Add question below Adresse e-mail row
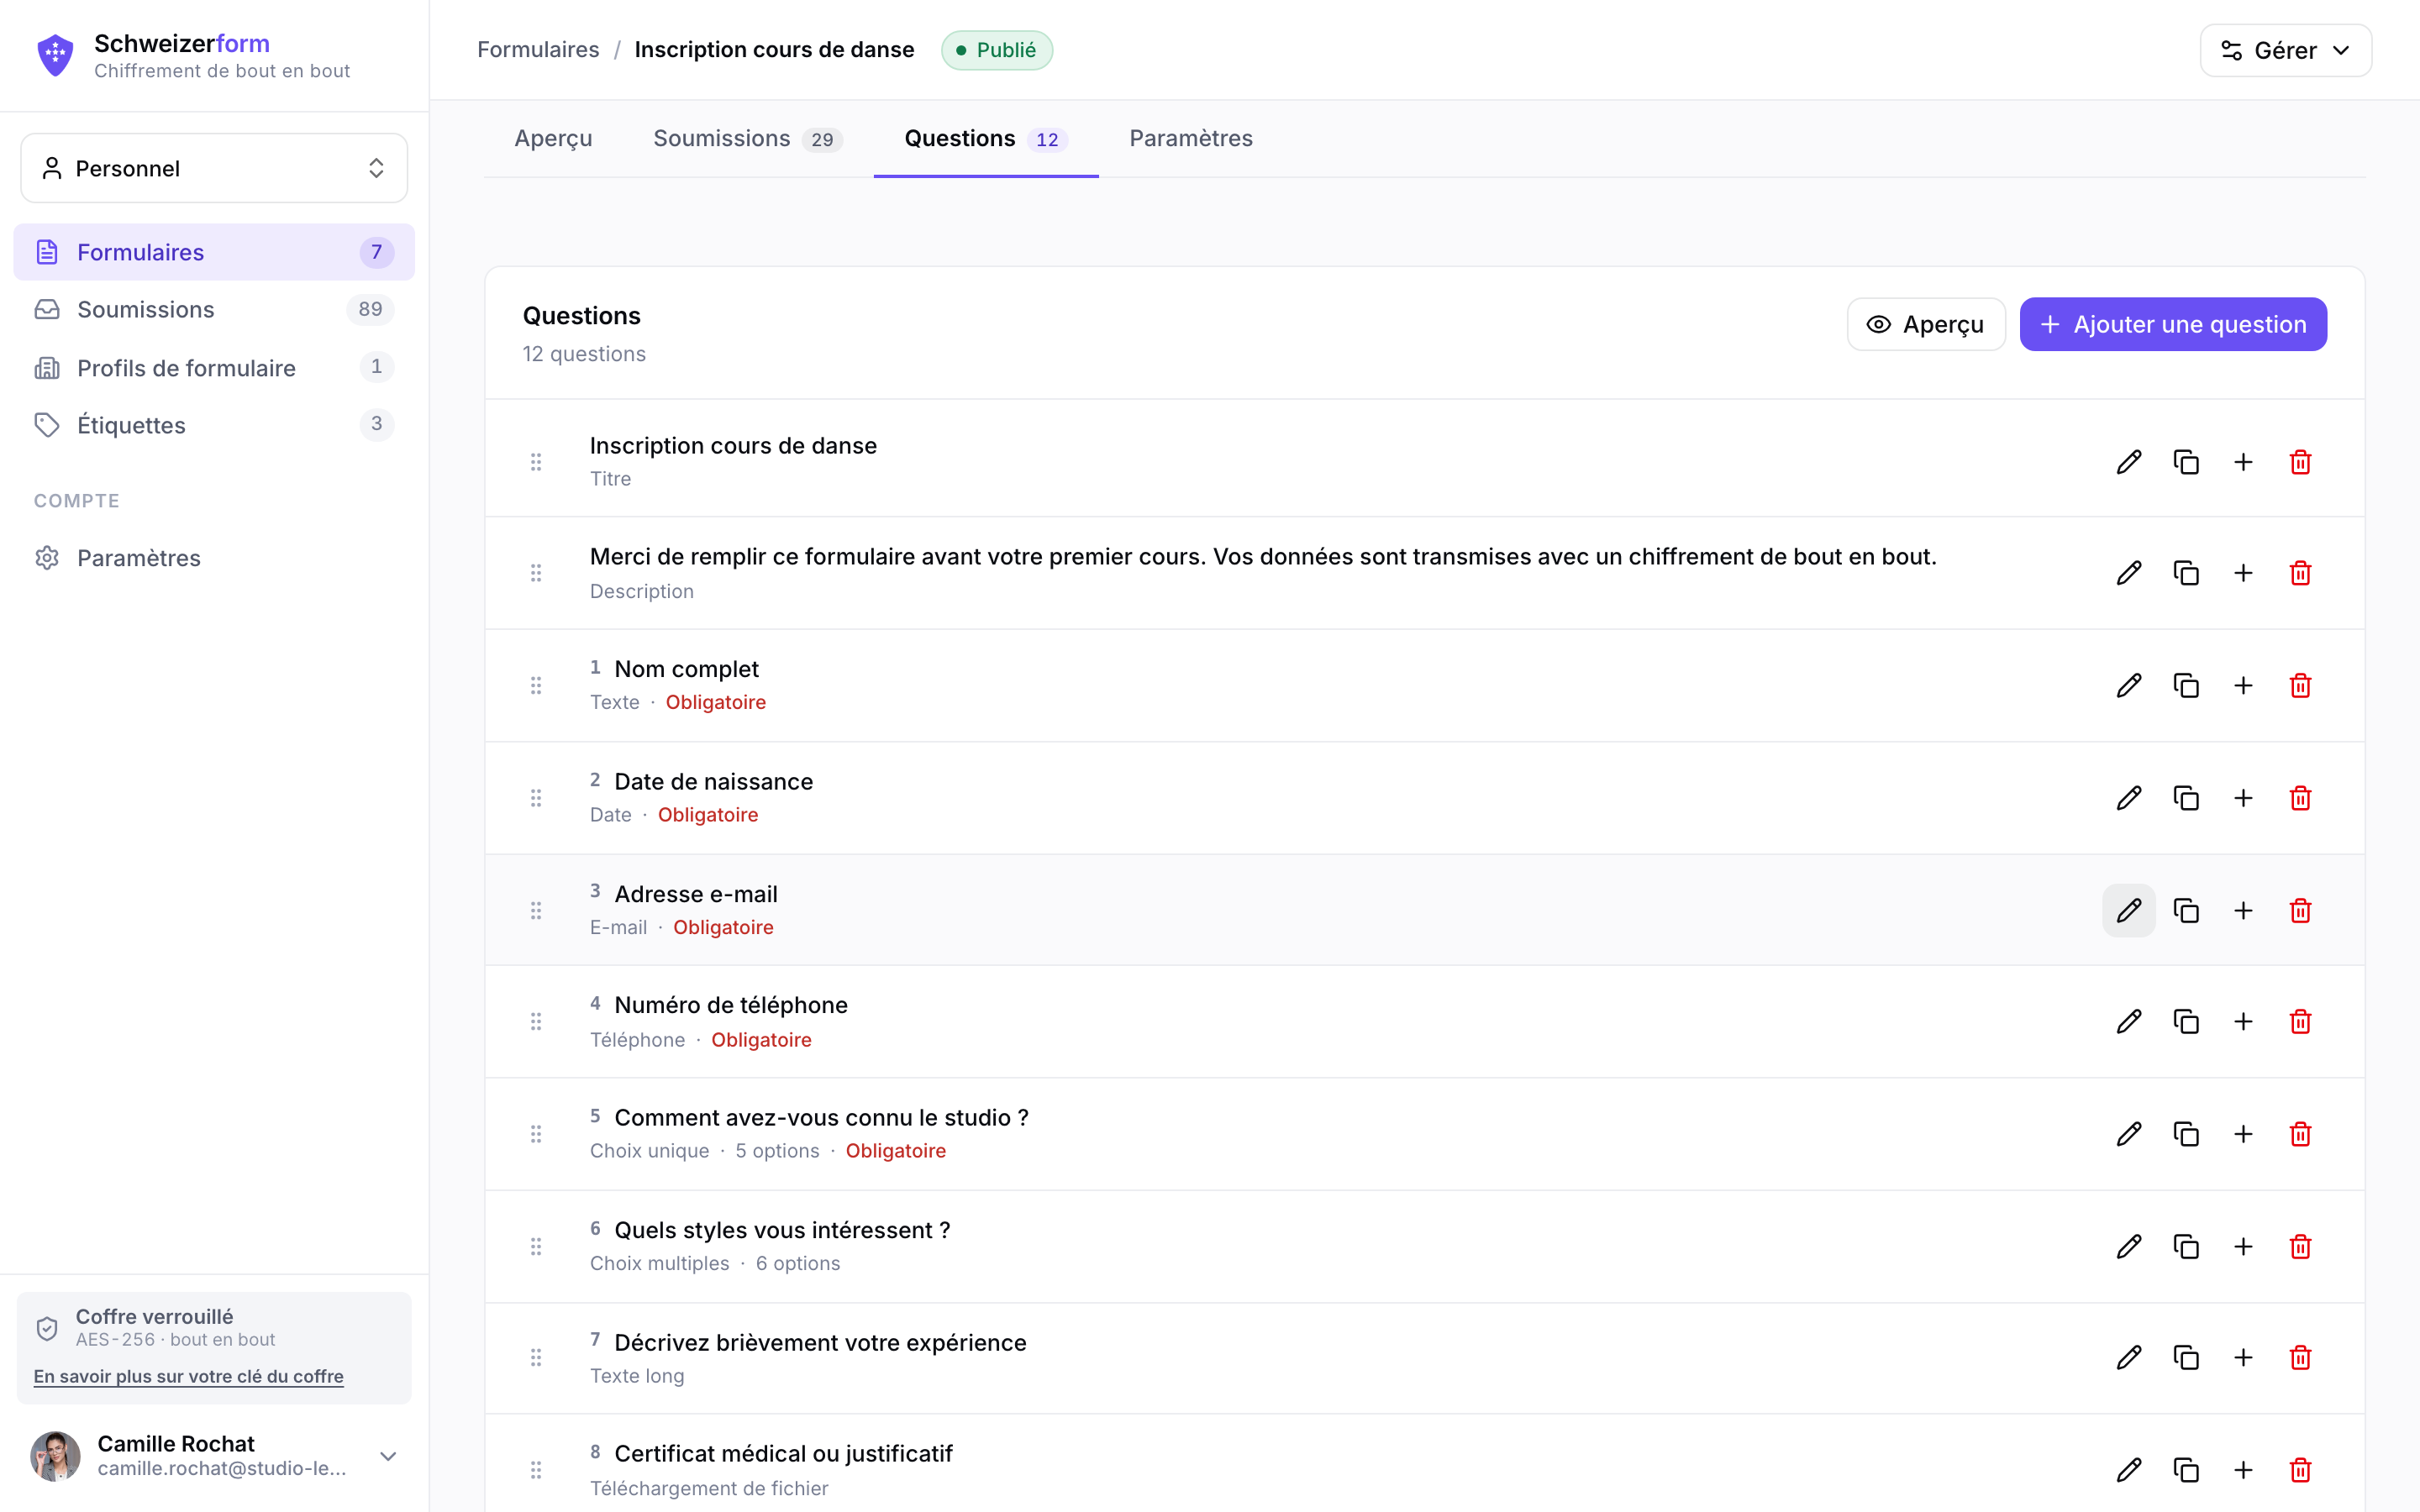Image resolution: width=2420 pixels, height=1512 pixels. pos(2243,910)
